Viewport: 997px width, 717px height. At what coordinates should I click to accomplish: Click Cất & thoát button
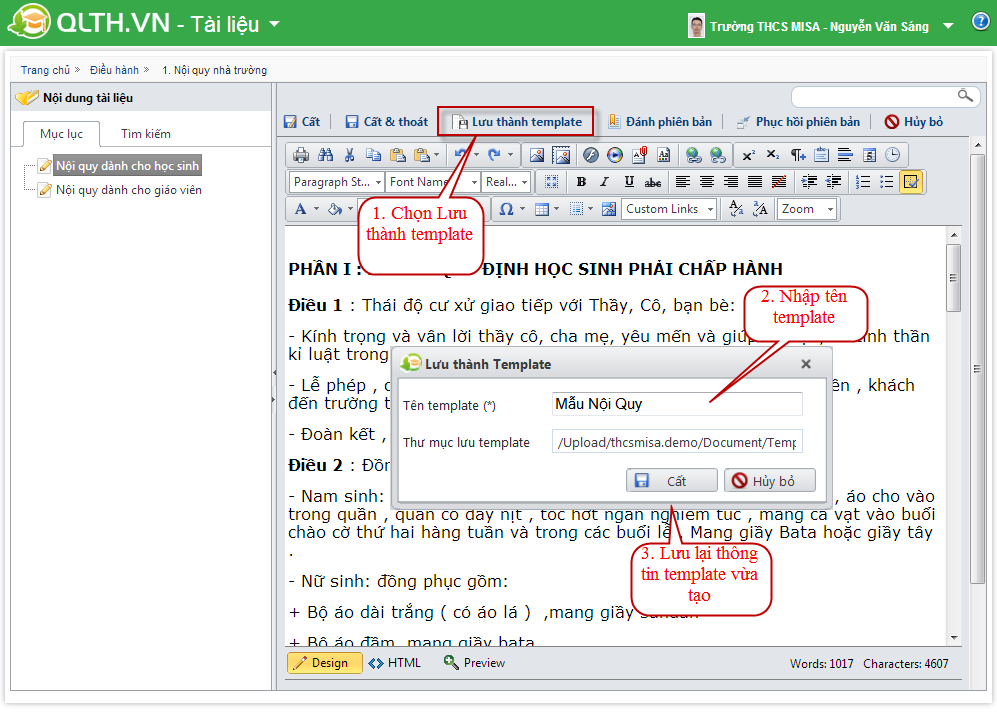tap(387, 121)
